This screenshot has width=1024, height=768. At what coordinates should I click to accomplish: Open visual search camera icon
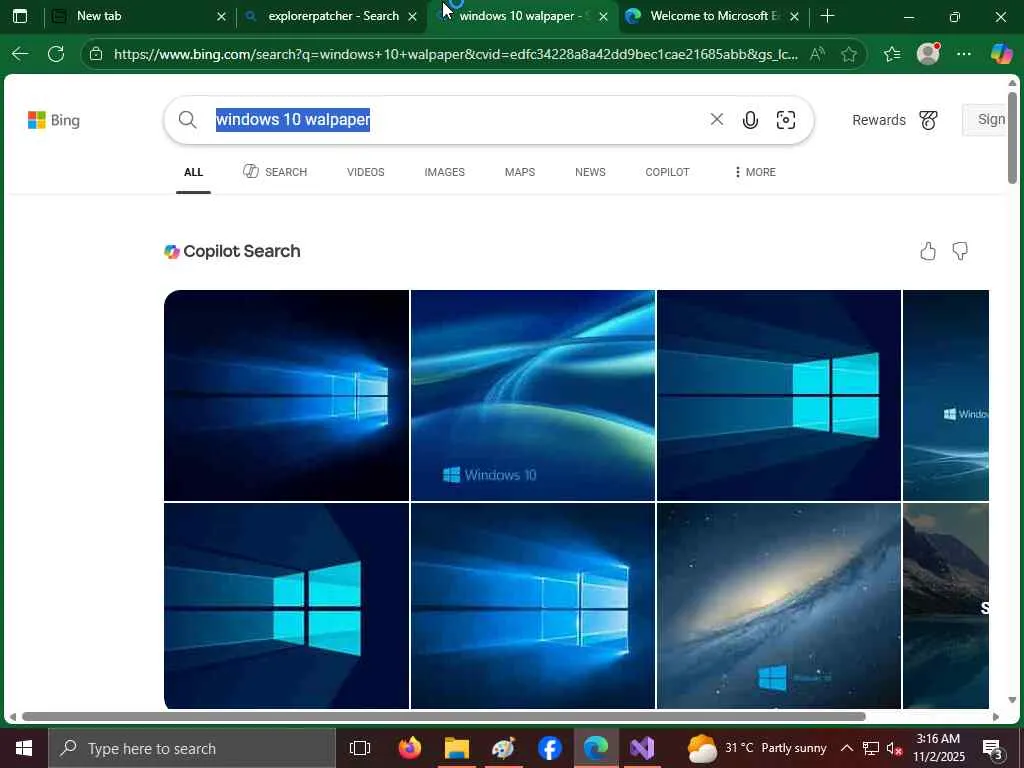(x=786, y=120)
